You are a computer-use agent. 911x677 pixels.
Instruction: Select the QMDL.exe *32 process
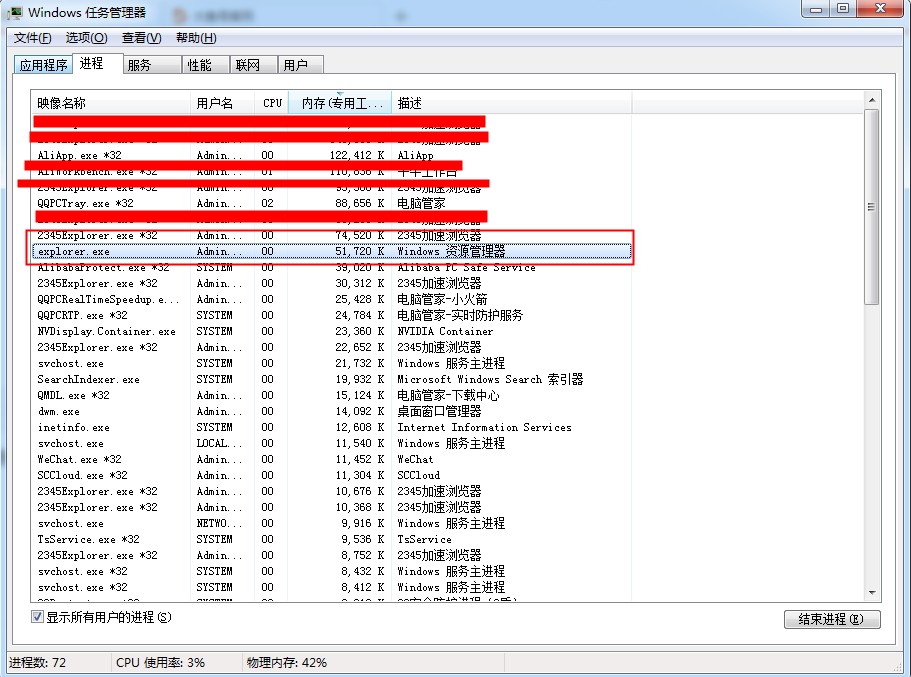[331, 395]
